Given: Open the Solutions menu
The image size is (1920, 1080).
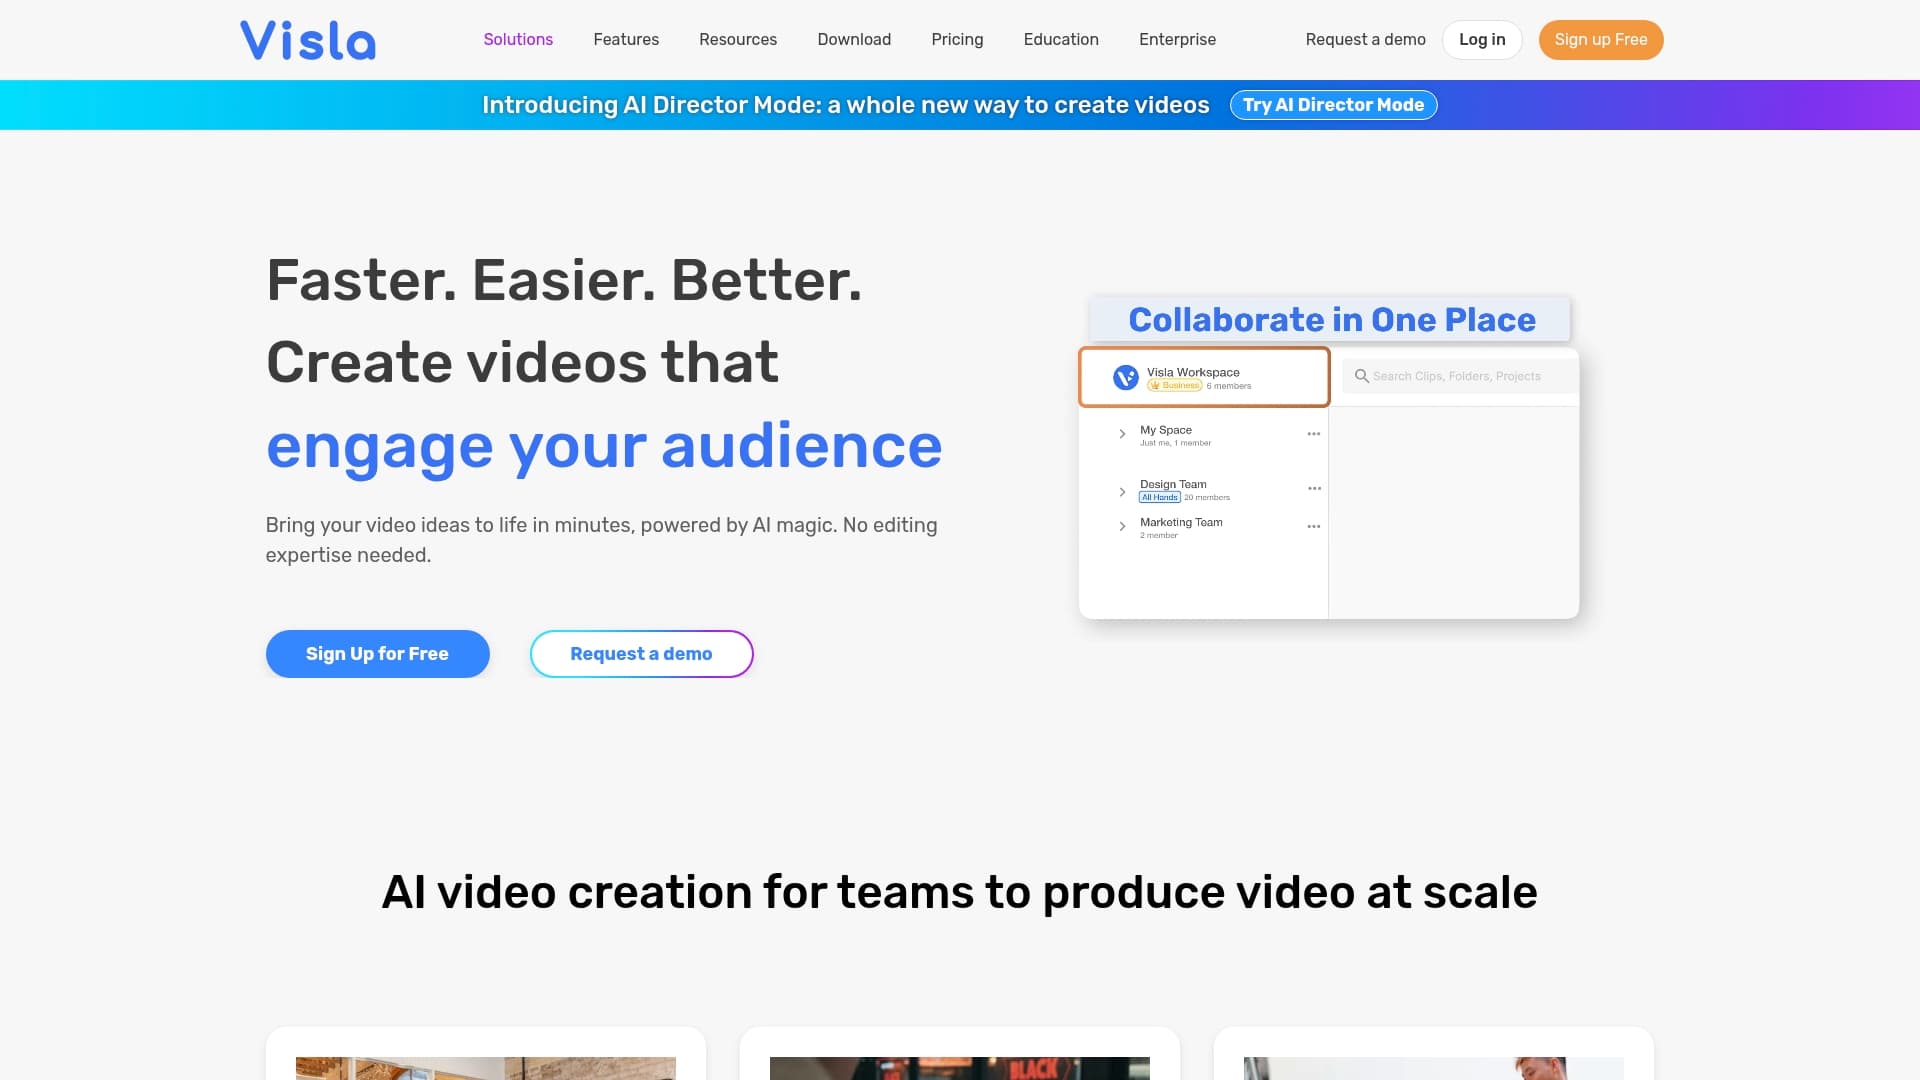Looking at the screenshot, I should pos(518,40).
